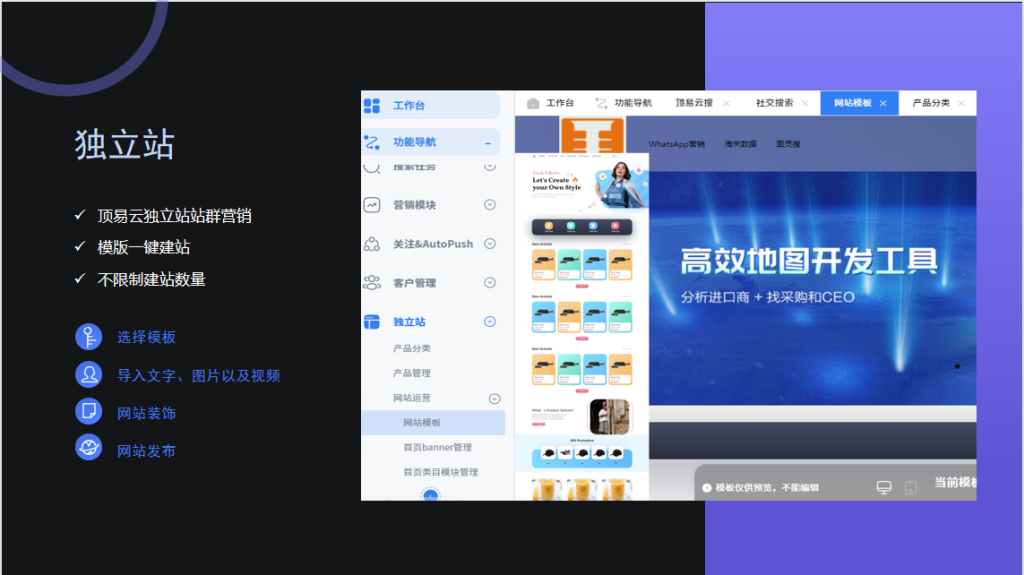Collapse the 网站运营 submenu chevron
This screenshot has height=575, width=1024.
pyautogui.click(x=494, y=398)
